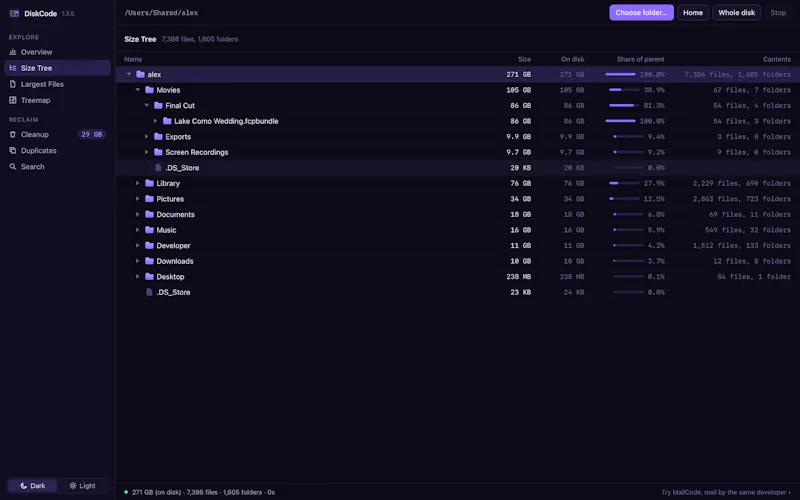Click the Whole disk button
Image resolution: width=800 pixels, height=500 pixels.
(x=736, y=13)
